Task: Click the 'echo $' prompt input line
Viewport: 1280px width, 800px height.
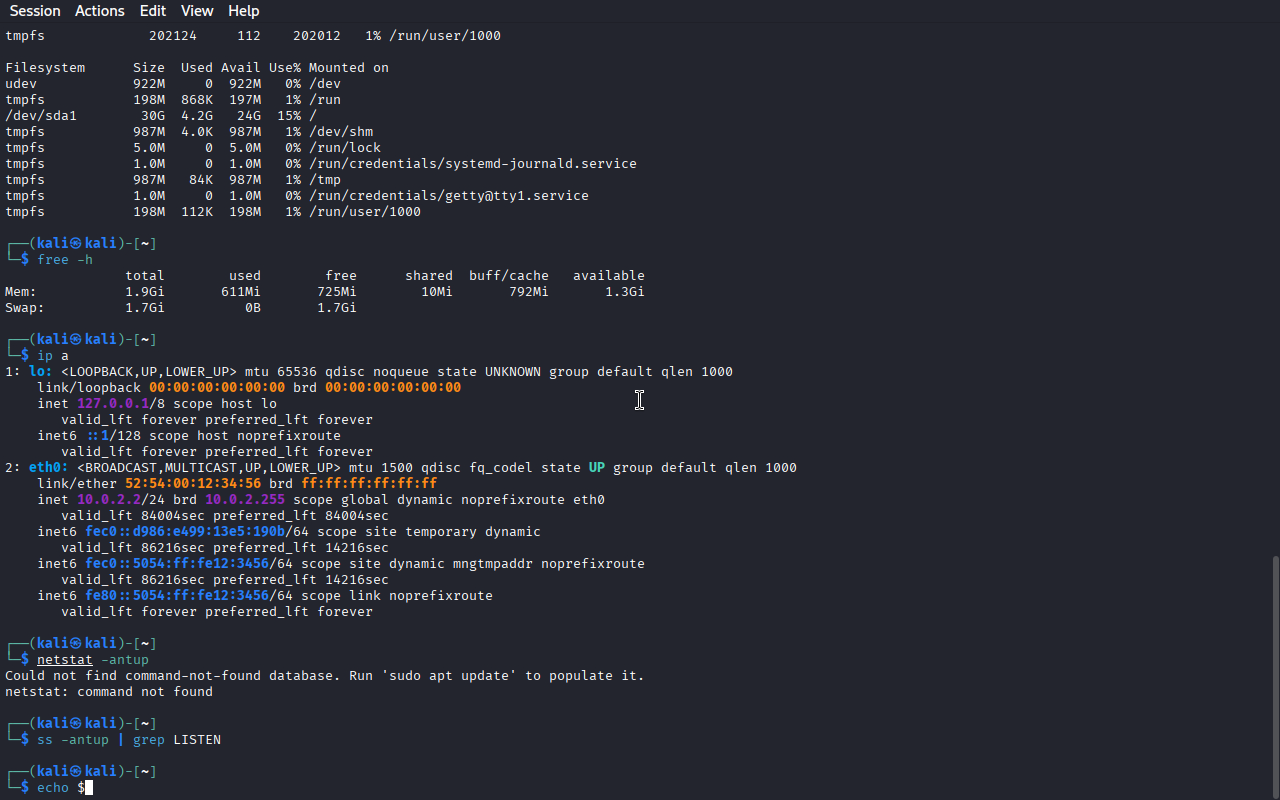Action: pyautogui.click(x=65, y=788)
